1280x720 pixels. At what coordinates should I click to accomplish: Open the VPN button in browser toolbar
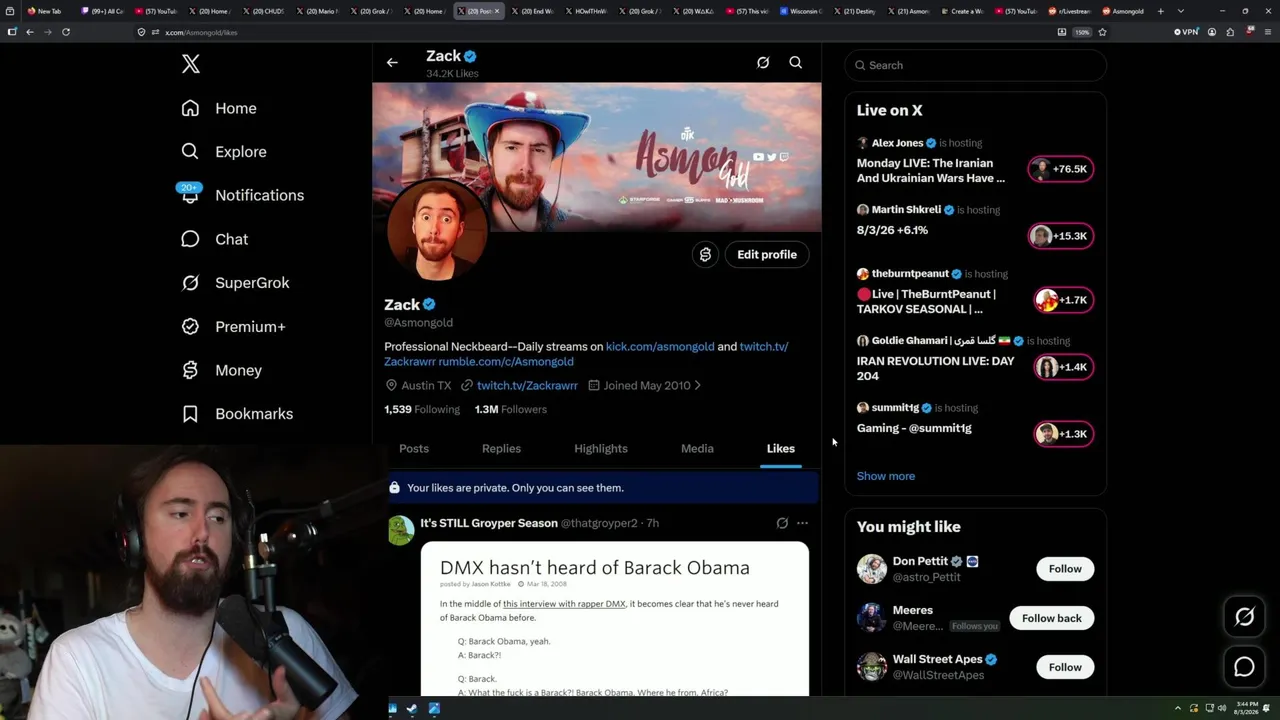(x=1186, y=32)
